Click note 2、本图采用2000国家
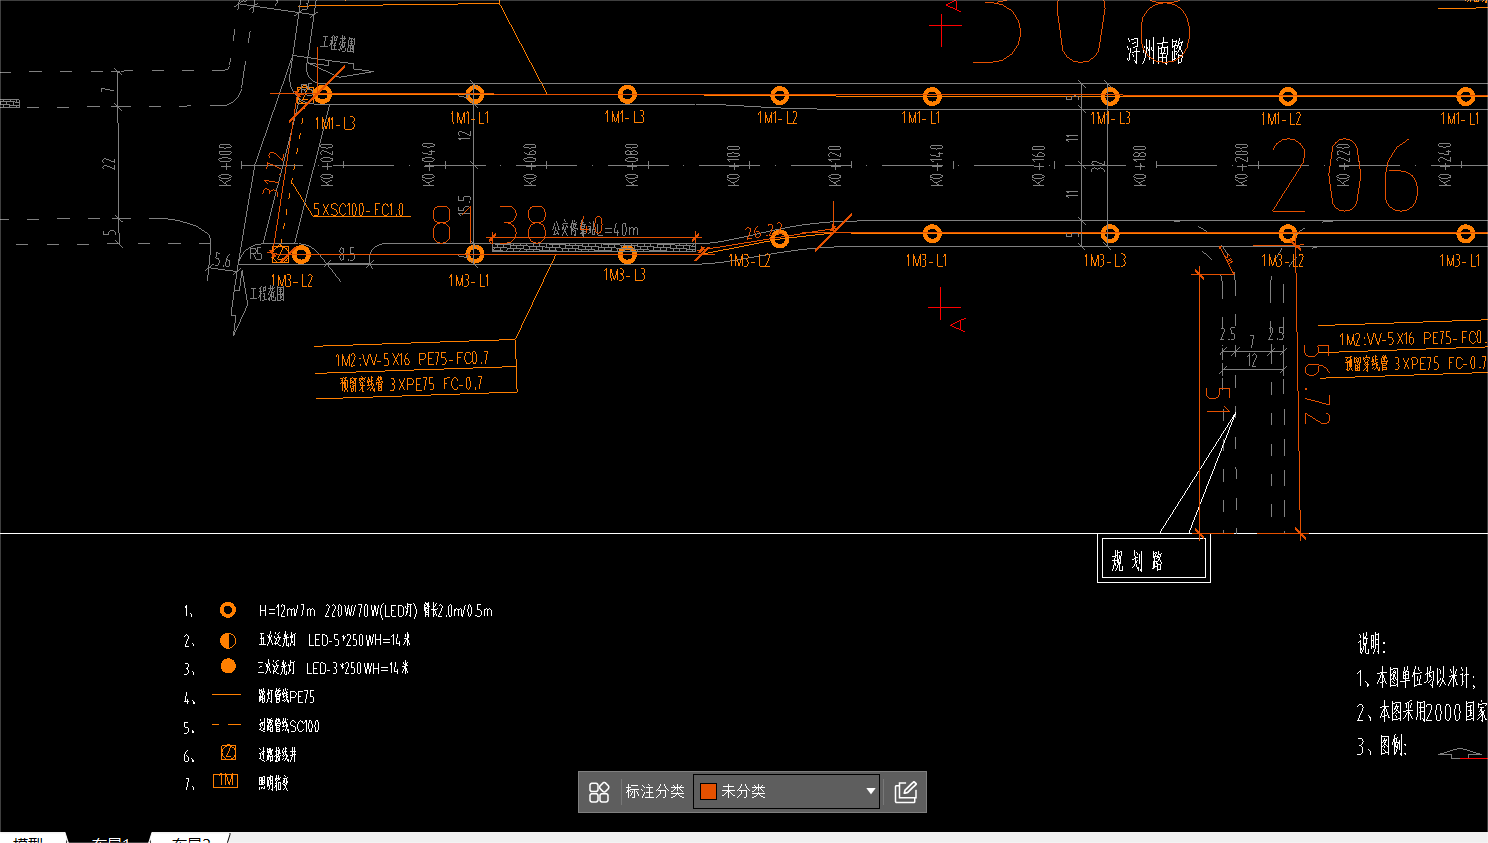This screenshot has width=1488, height=843. coord(1422,712)
